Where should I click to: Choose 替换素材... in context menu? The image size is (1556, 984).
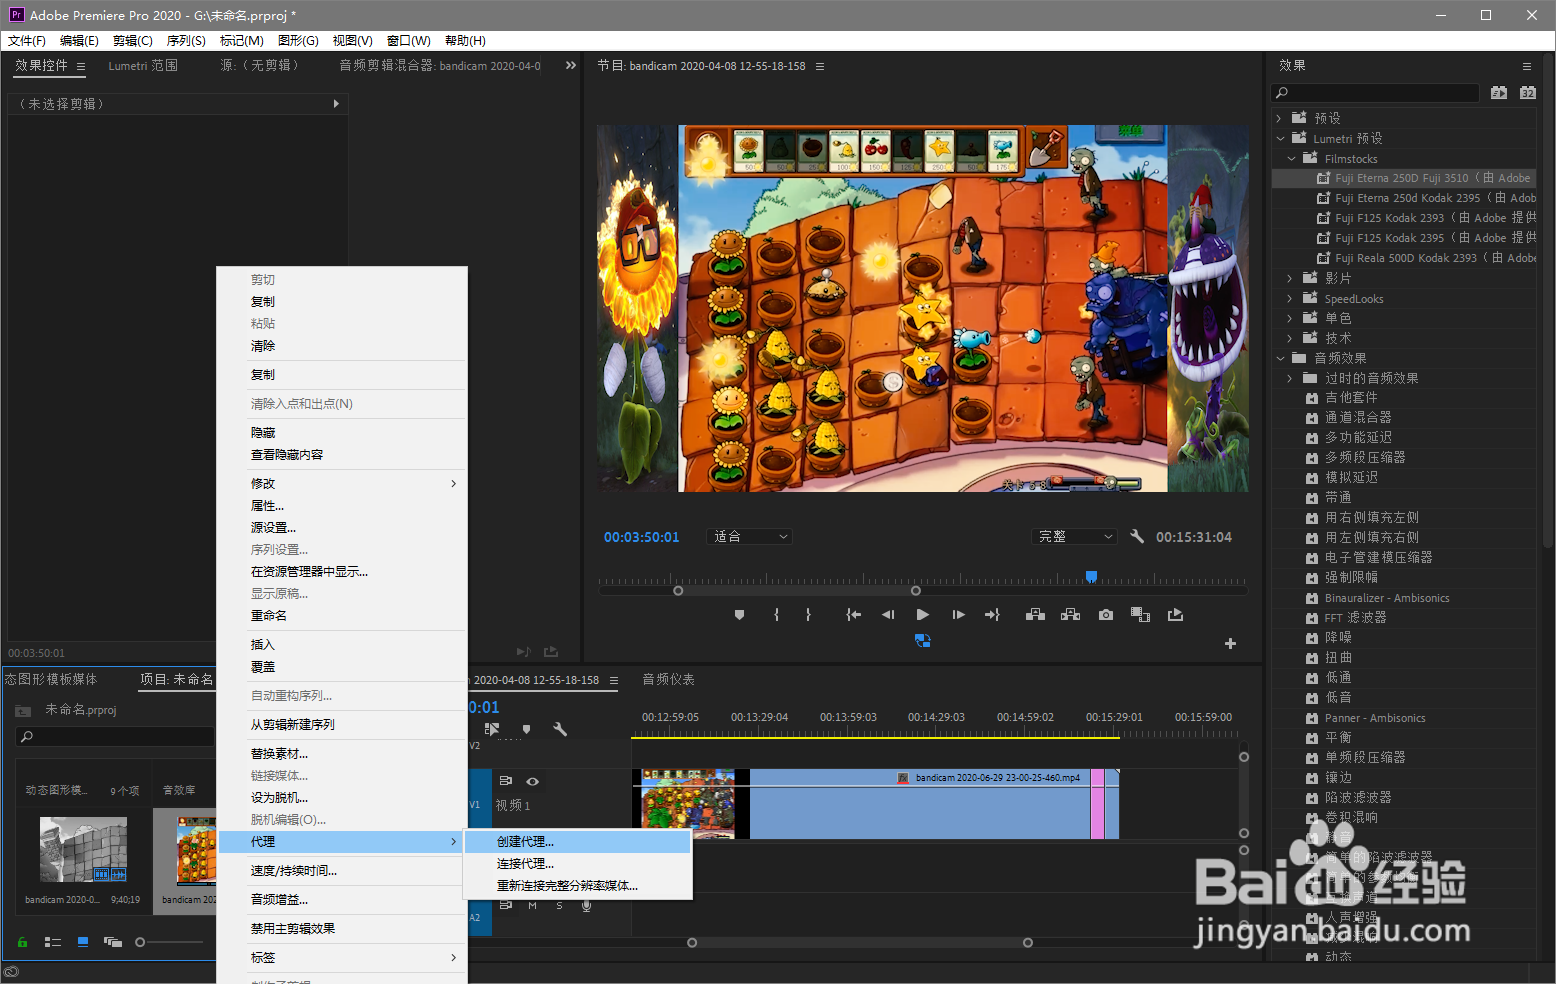pos(342,754)
